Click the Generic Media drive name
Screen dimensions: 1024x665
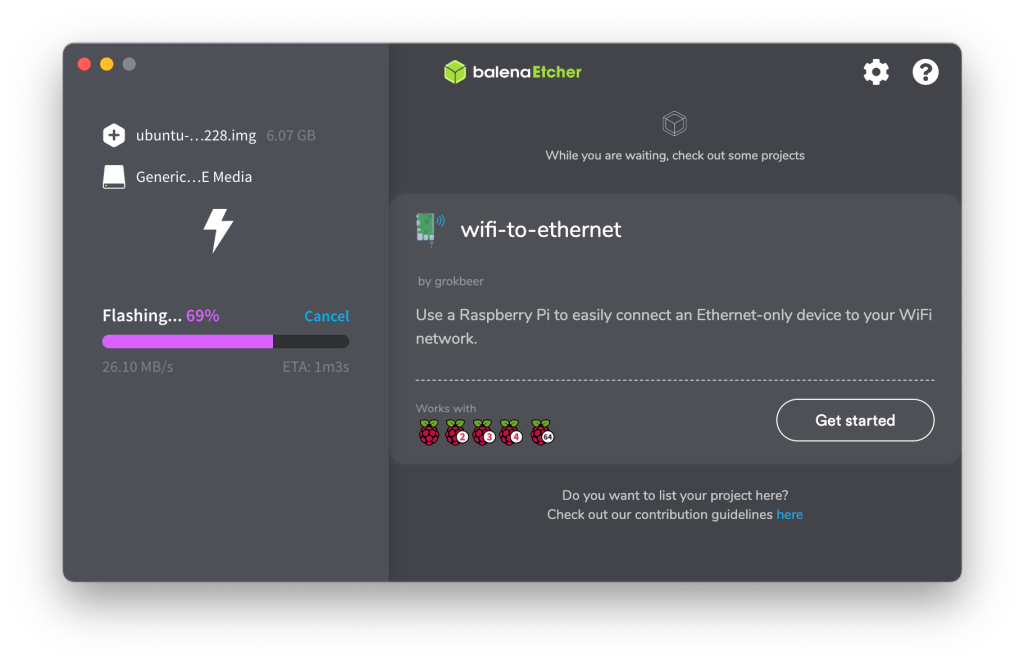pos(194,177)
